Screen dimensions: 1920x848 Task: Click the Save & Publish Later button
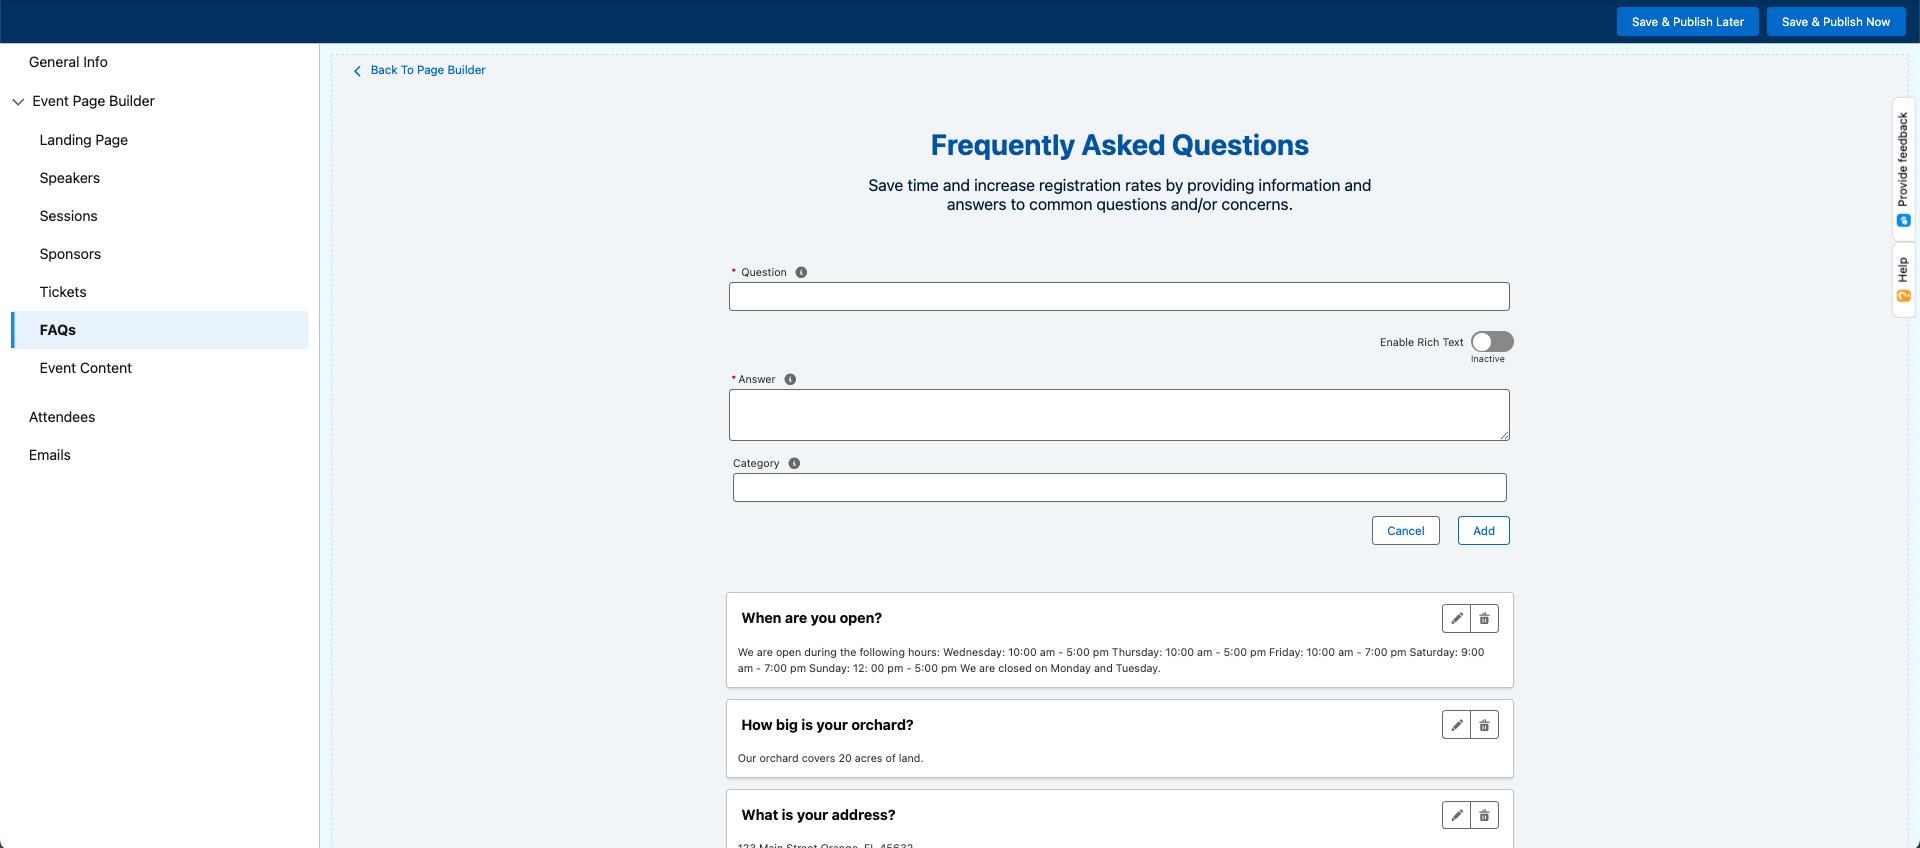(1687, 22)
